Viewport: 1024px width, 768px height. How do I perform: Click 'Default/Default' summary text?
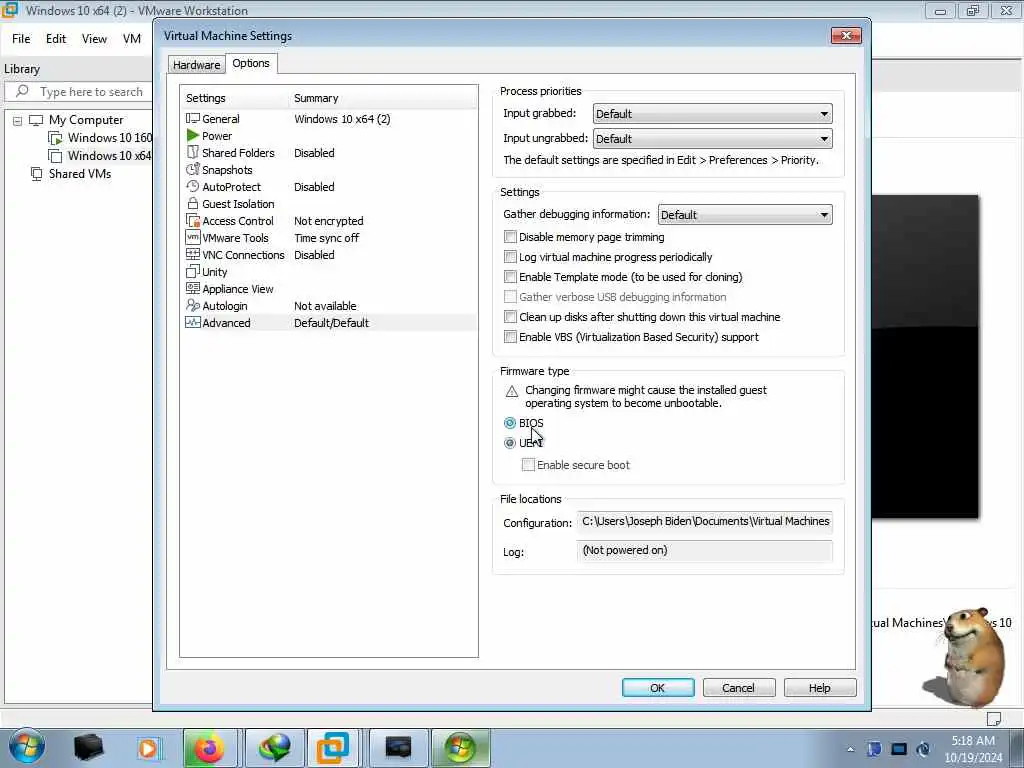331,323
